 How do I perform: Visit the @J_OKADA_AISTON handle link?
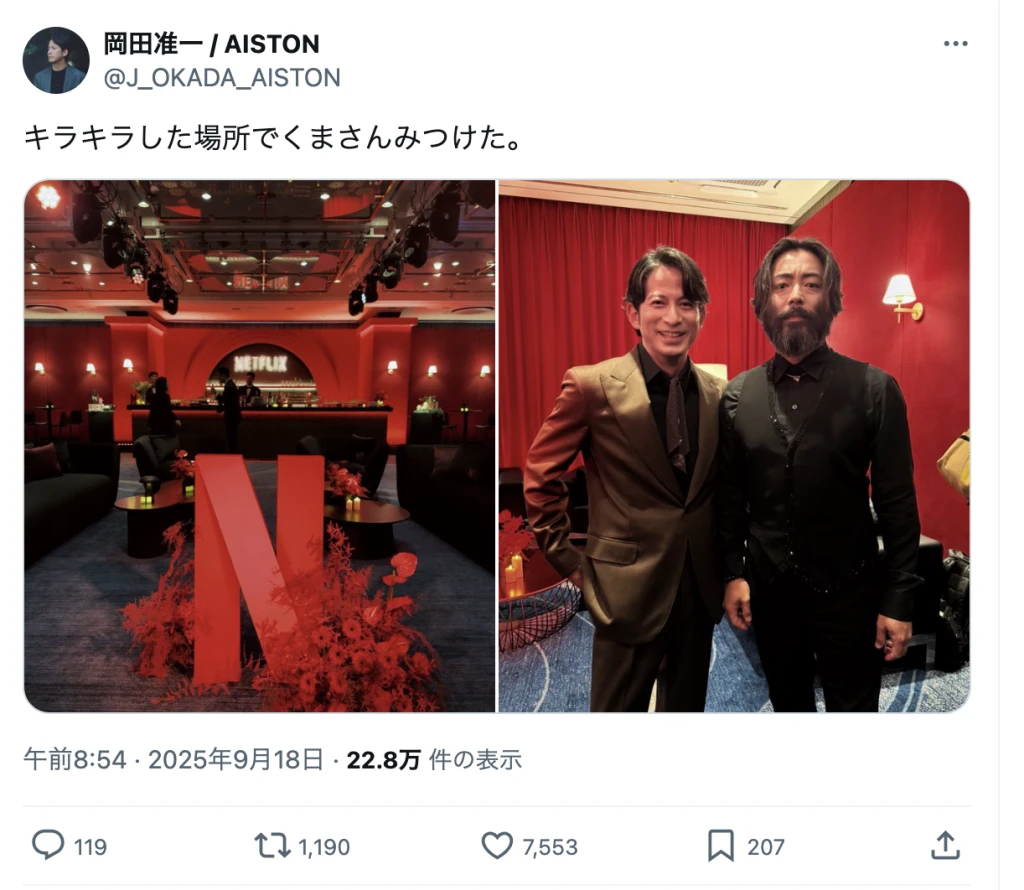click(222, 78)
